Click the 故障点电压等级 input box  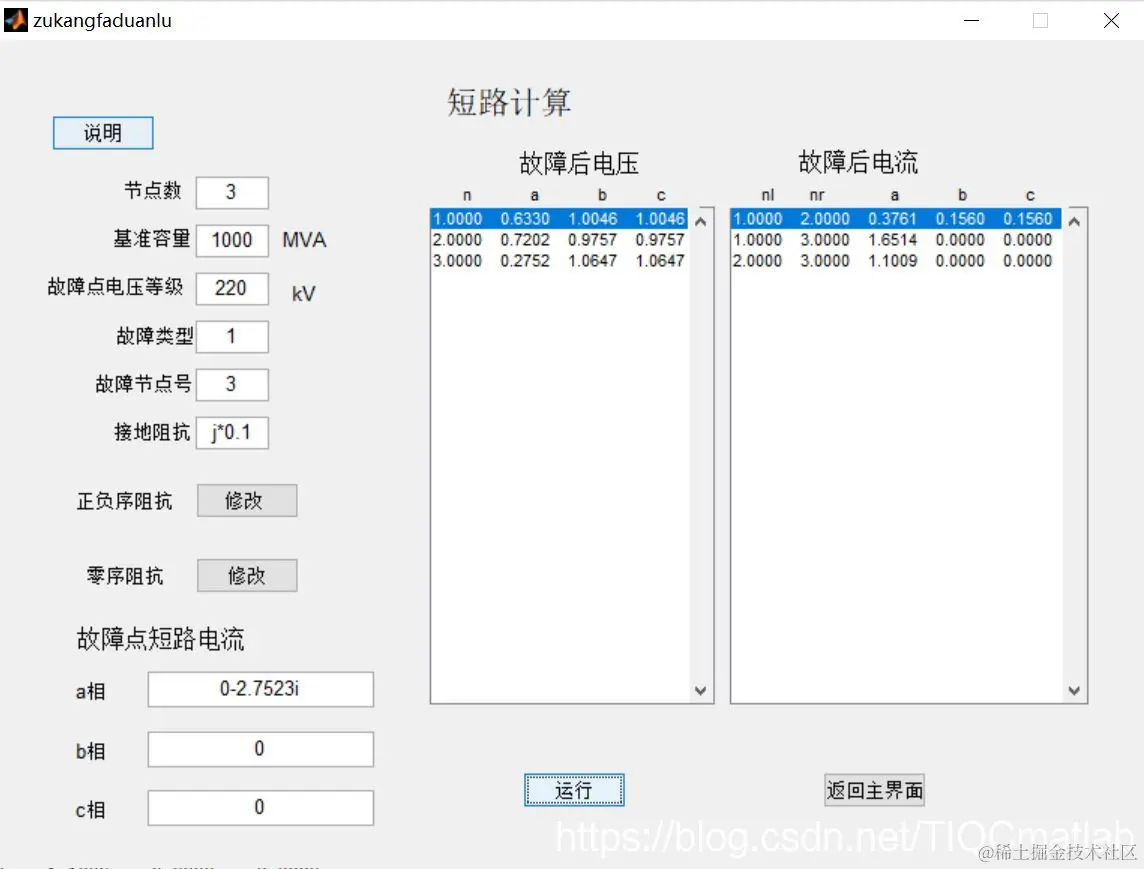click(232, 288)
